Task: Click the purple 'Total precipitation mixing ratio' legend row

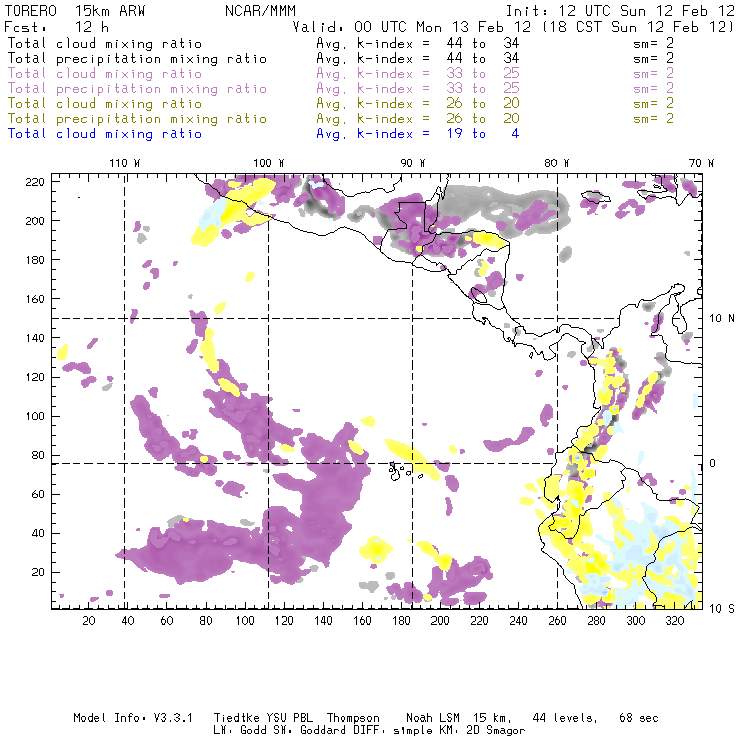Action: click(137, 89)
